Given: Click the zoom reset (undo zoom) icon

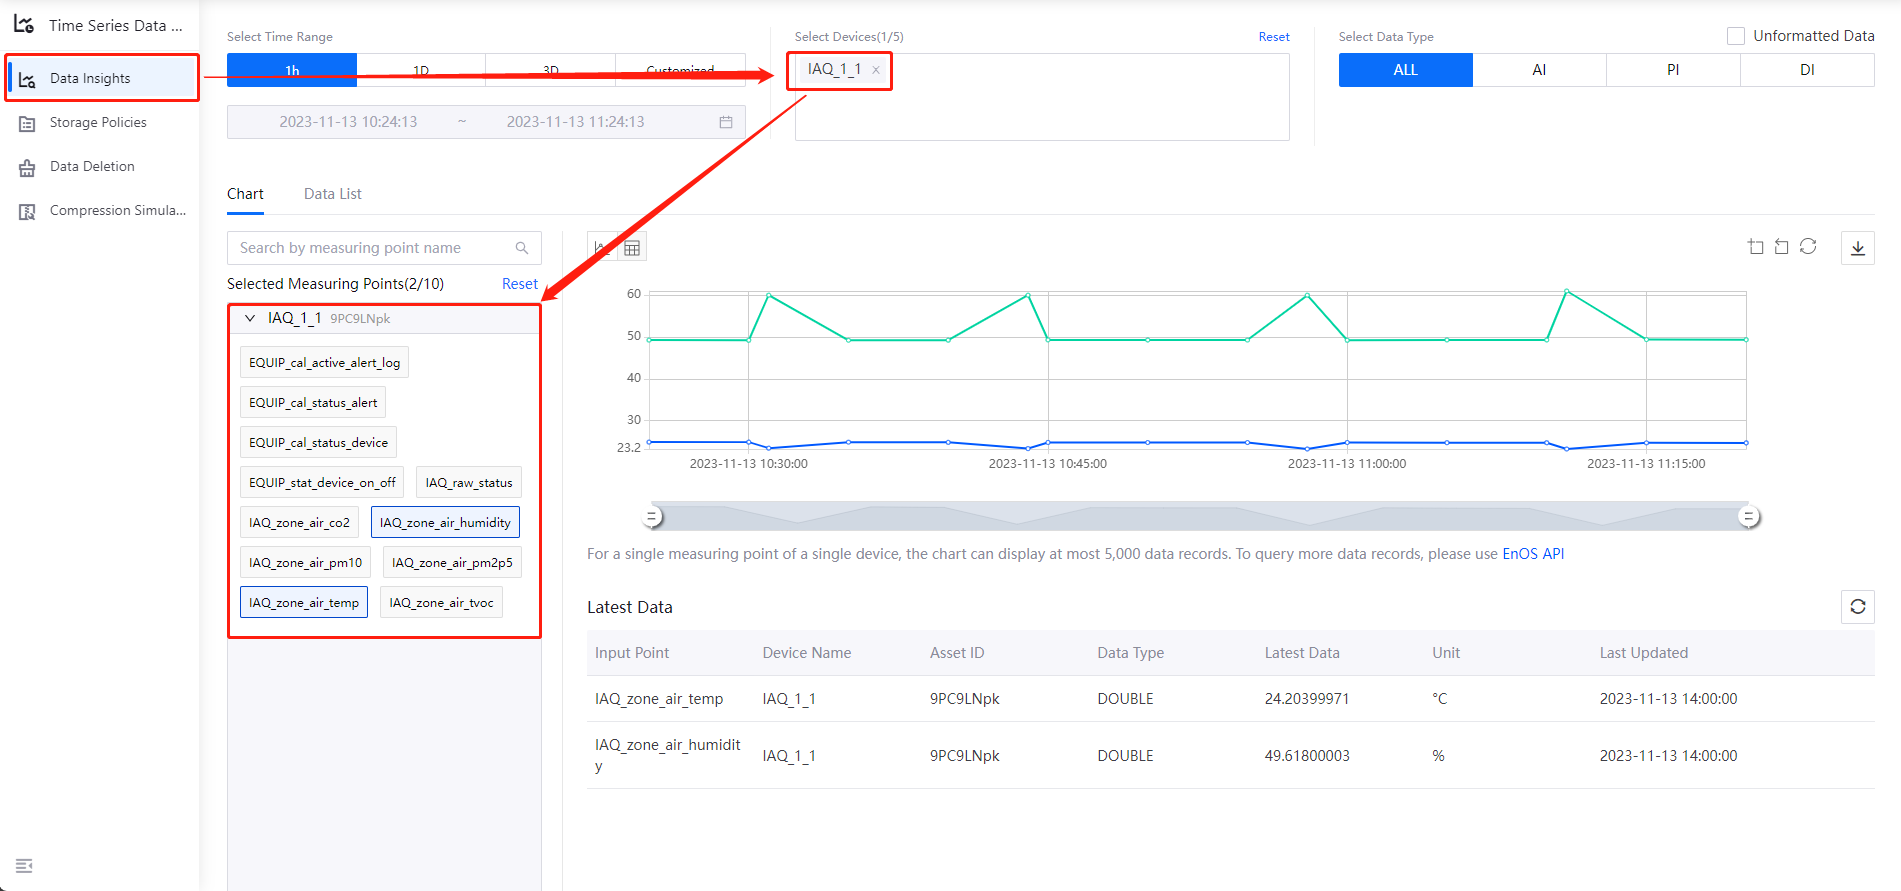Looking at the screenshot, I should coord(1781,247).
